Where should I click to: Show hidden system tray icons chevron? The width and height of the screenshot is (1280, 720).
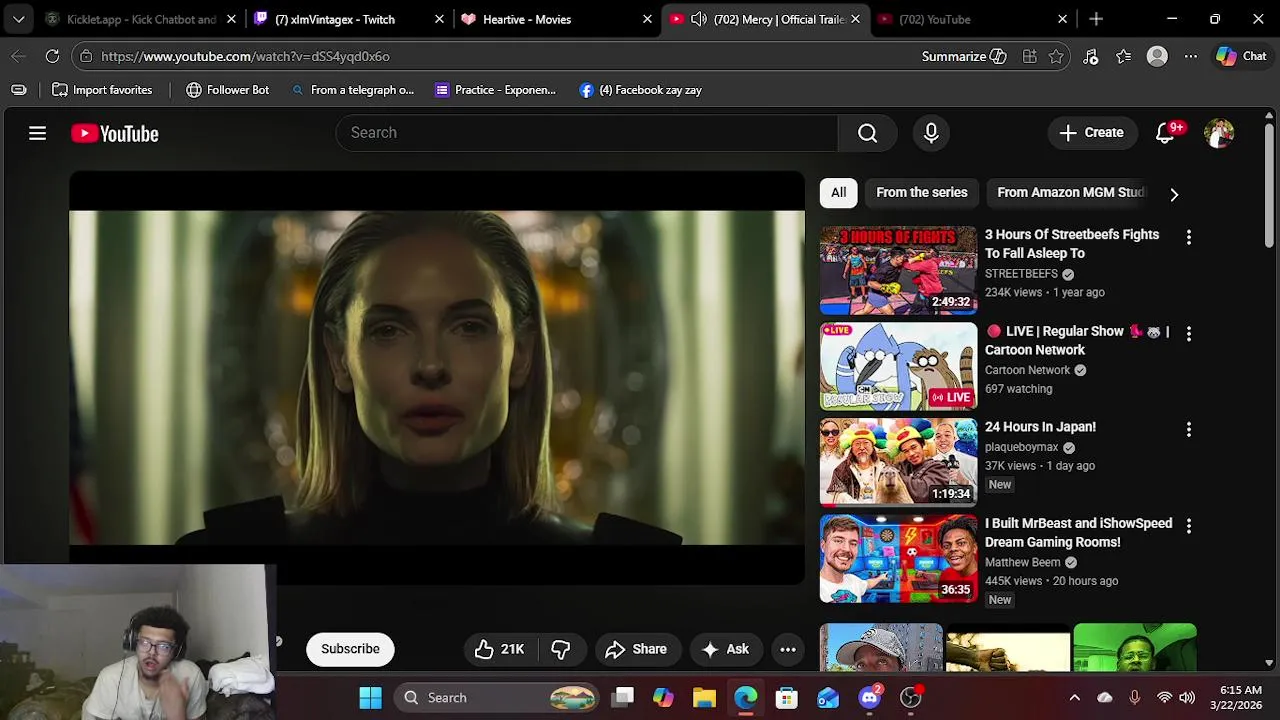click(x=1075, y=698)
